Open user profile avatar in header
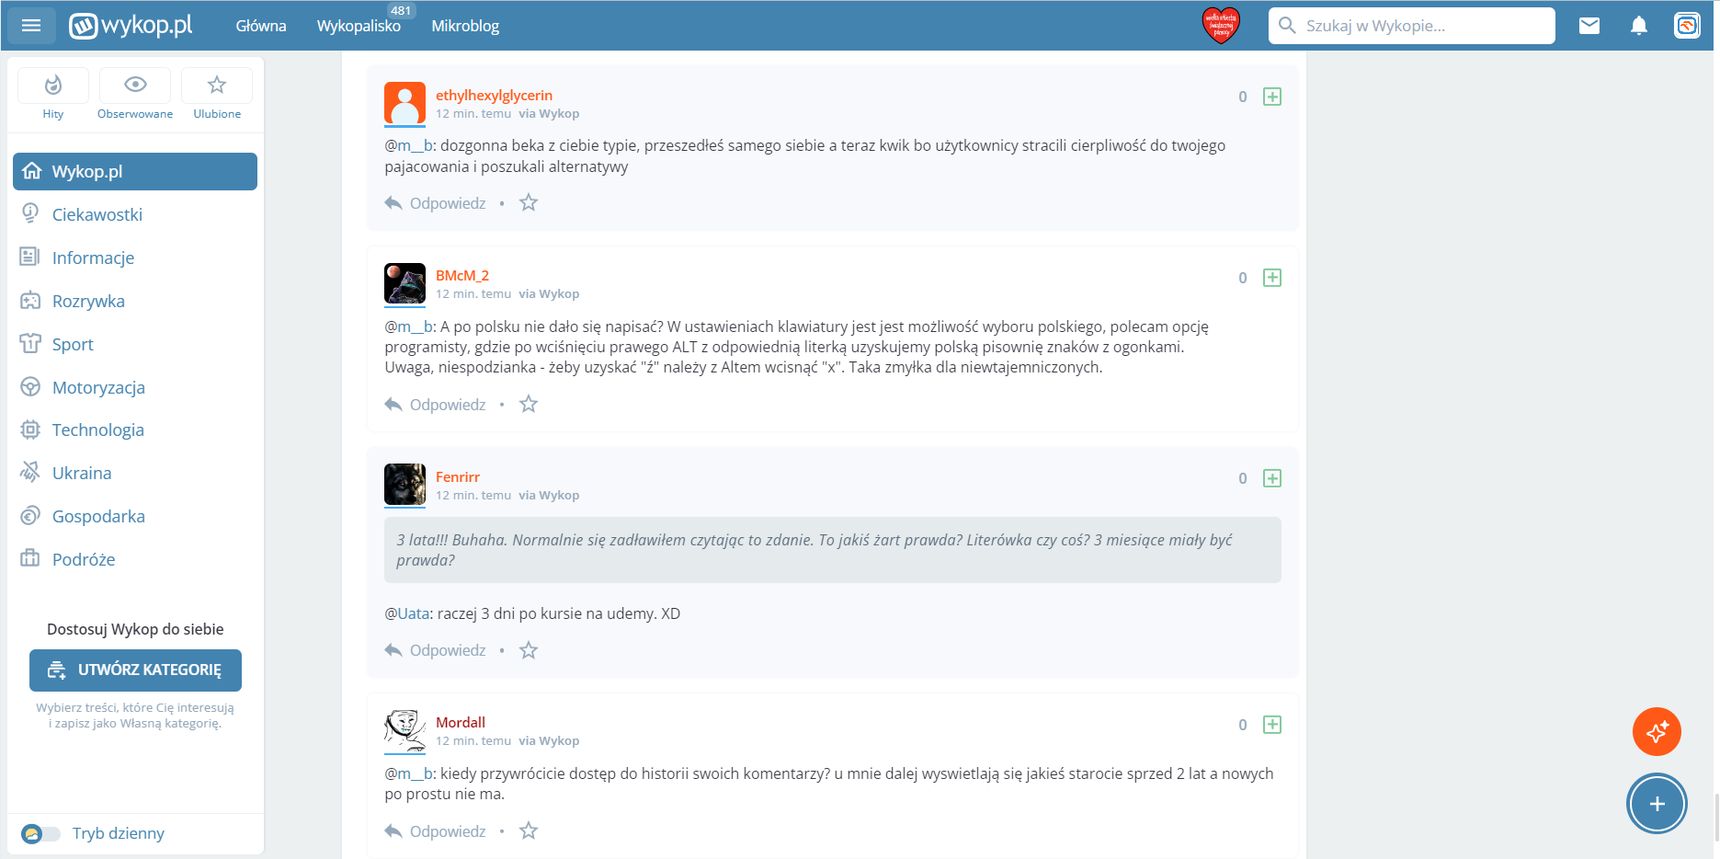Image resolution: width=1720 pixels, height=859 pixels. [1687, 26]
